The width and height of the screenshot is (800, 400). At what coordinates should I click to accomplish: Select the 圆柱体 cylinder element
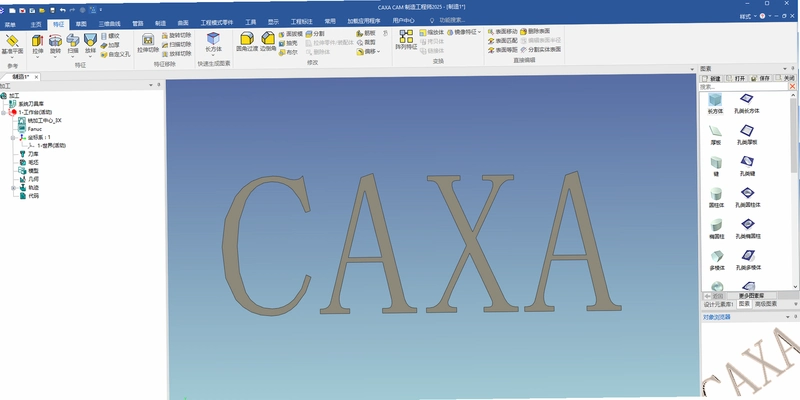716,198
